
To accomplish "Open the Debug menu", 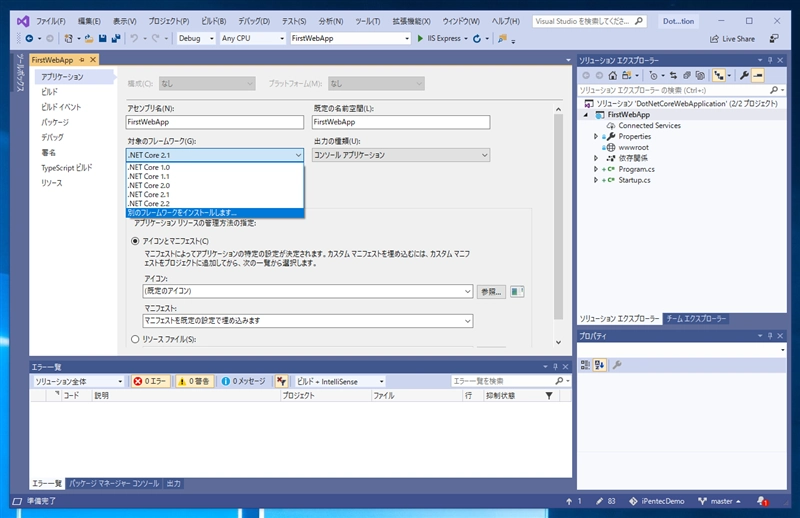I will [x=254, y=21].
